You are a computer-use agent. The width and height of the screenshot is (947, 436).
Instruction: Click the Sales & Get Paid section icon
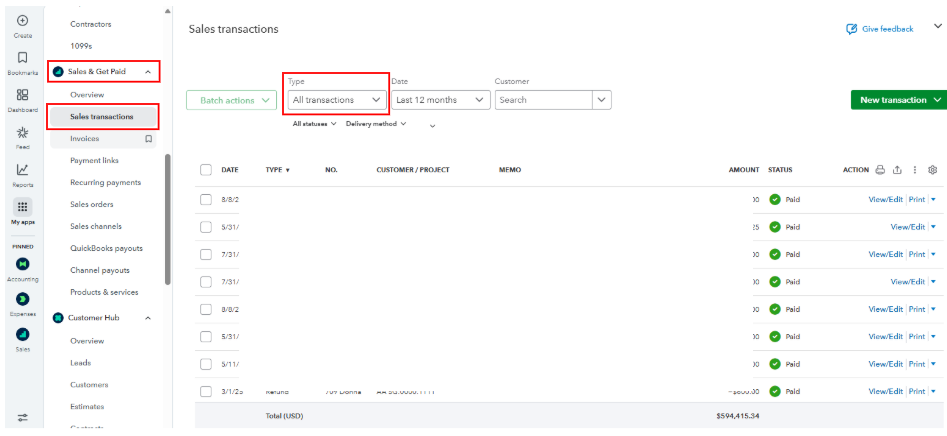59,72
